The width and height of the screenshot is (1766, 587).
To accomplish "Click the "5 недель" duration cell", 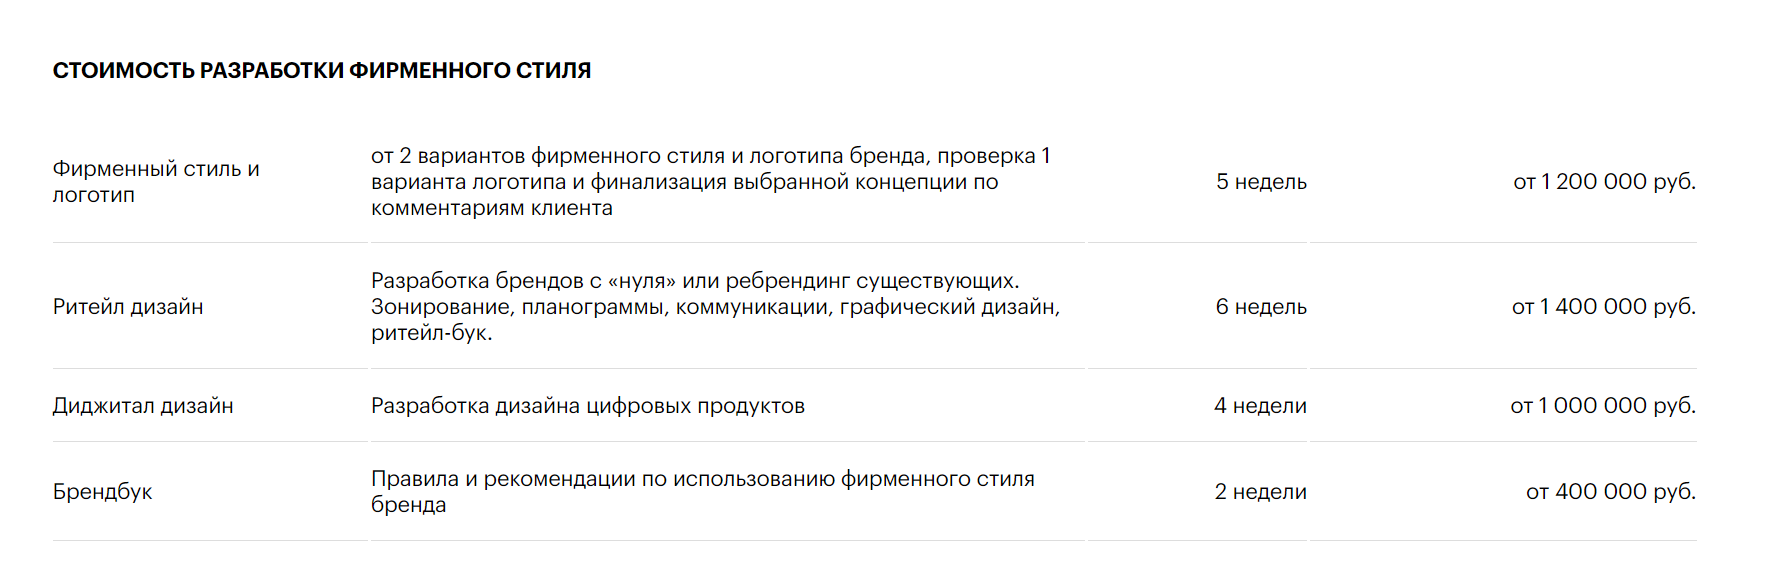I will [1261, 182].
